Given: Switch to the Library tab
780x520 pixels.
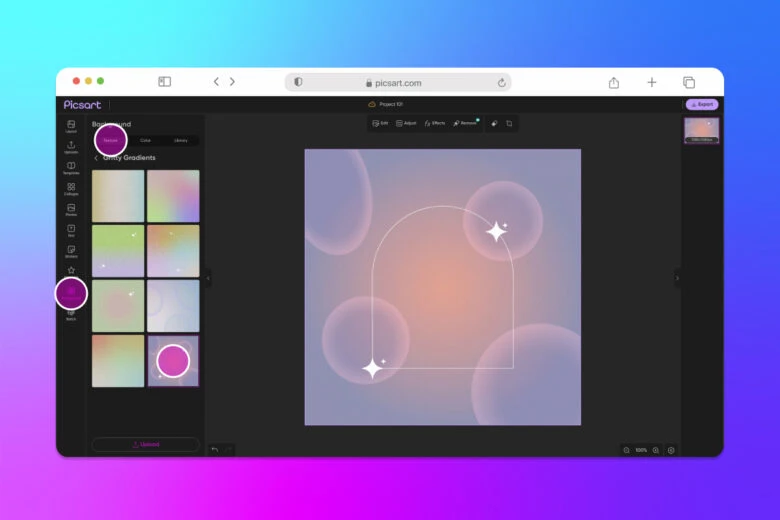Looking at the screenshot, I should [180, 140].
